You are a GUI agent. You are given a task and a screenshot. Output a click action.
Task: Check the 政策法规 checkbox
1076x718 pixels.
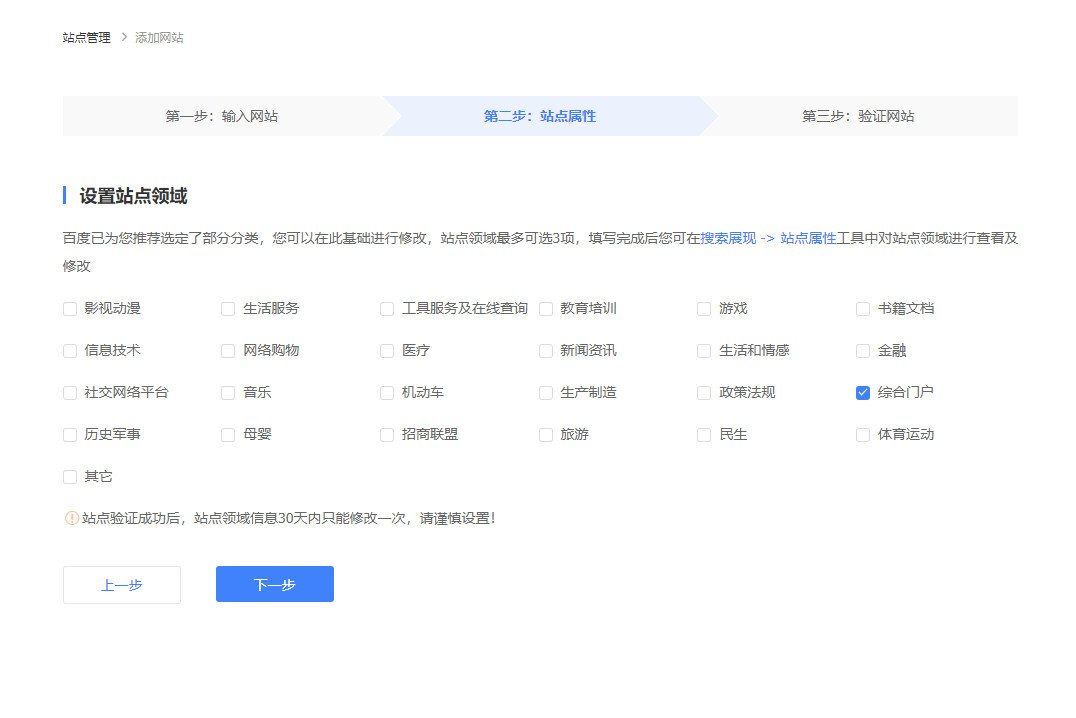tap(704, 393)
